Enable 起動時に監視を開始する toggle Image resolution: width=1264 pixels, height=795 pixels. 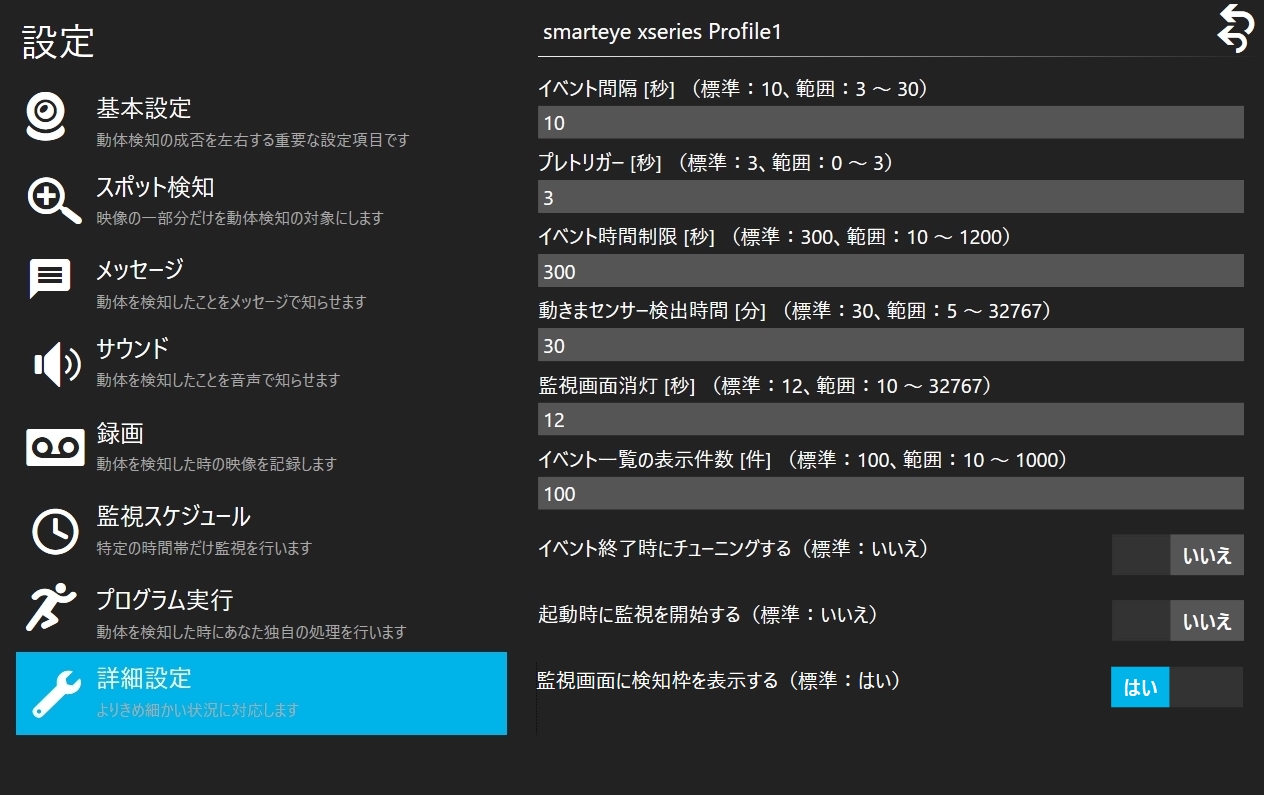pos(1177,621)
